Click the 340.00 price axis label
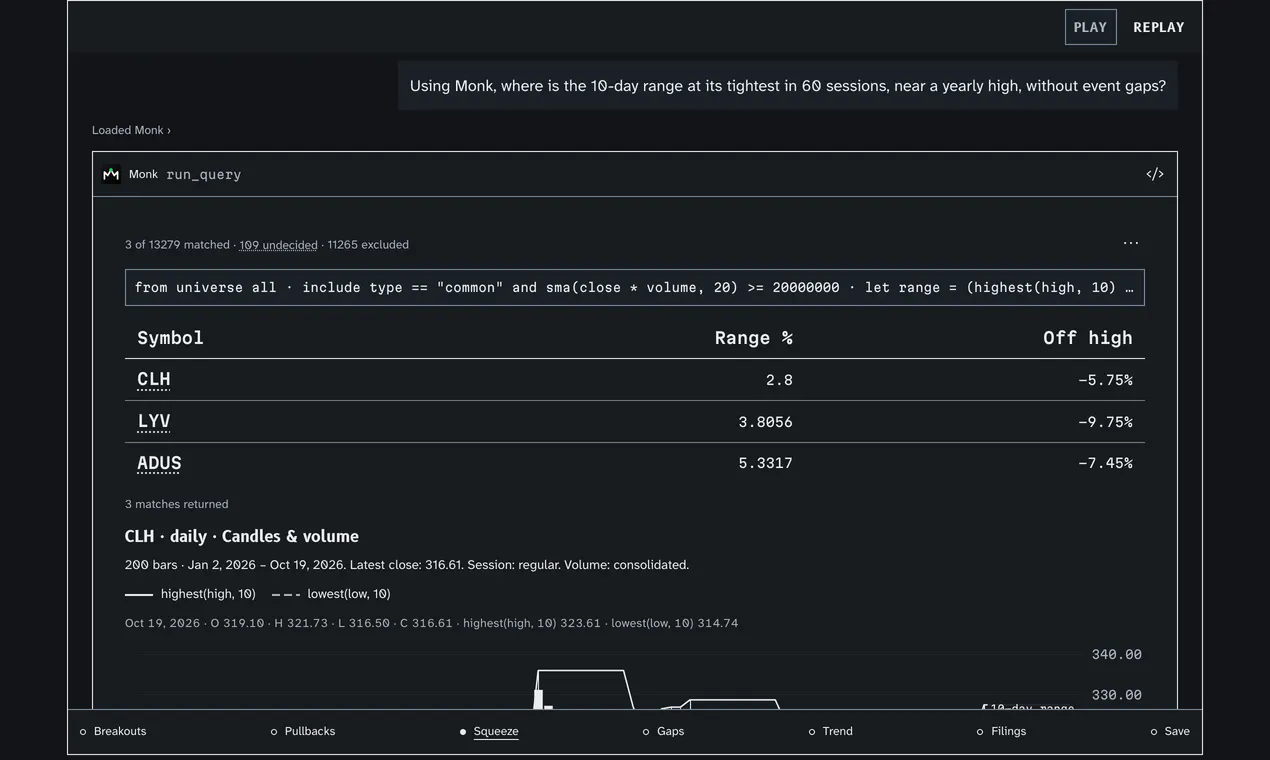The width and height of the screenshot is (1270, 760). click(x=1116, y=655)
